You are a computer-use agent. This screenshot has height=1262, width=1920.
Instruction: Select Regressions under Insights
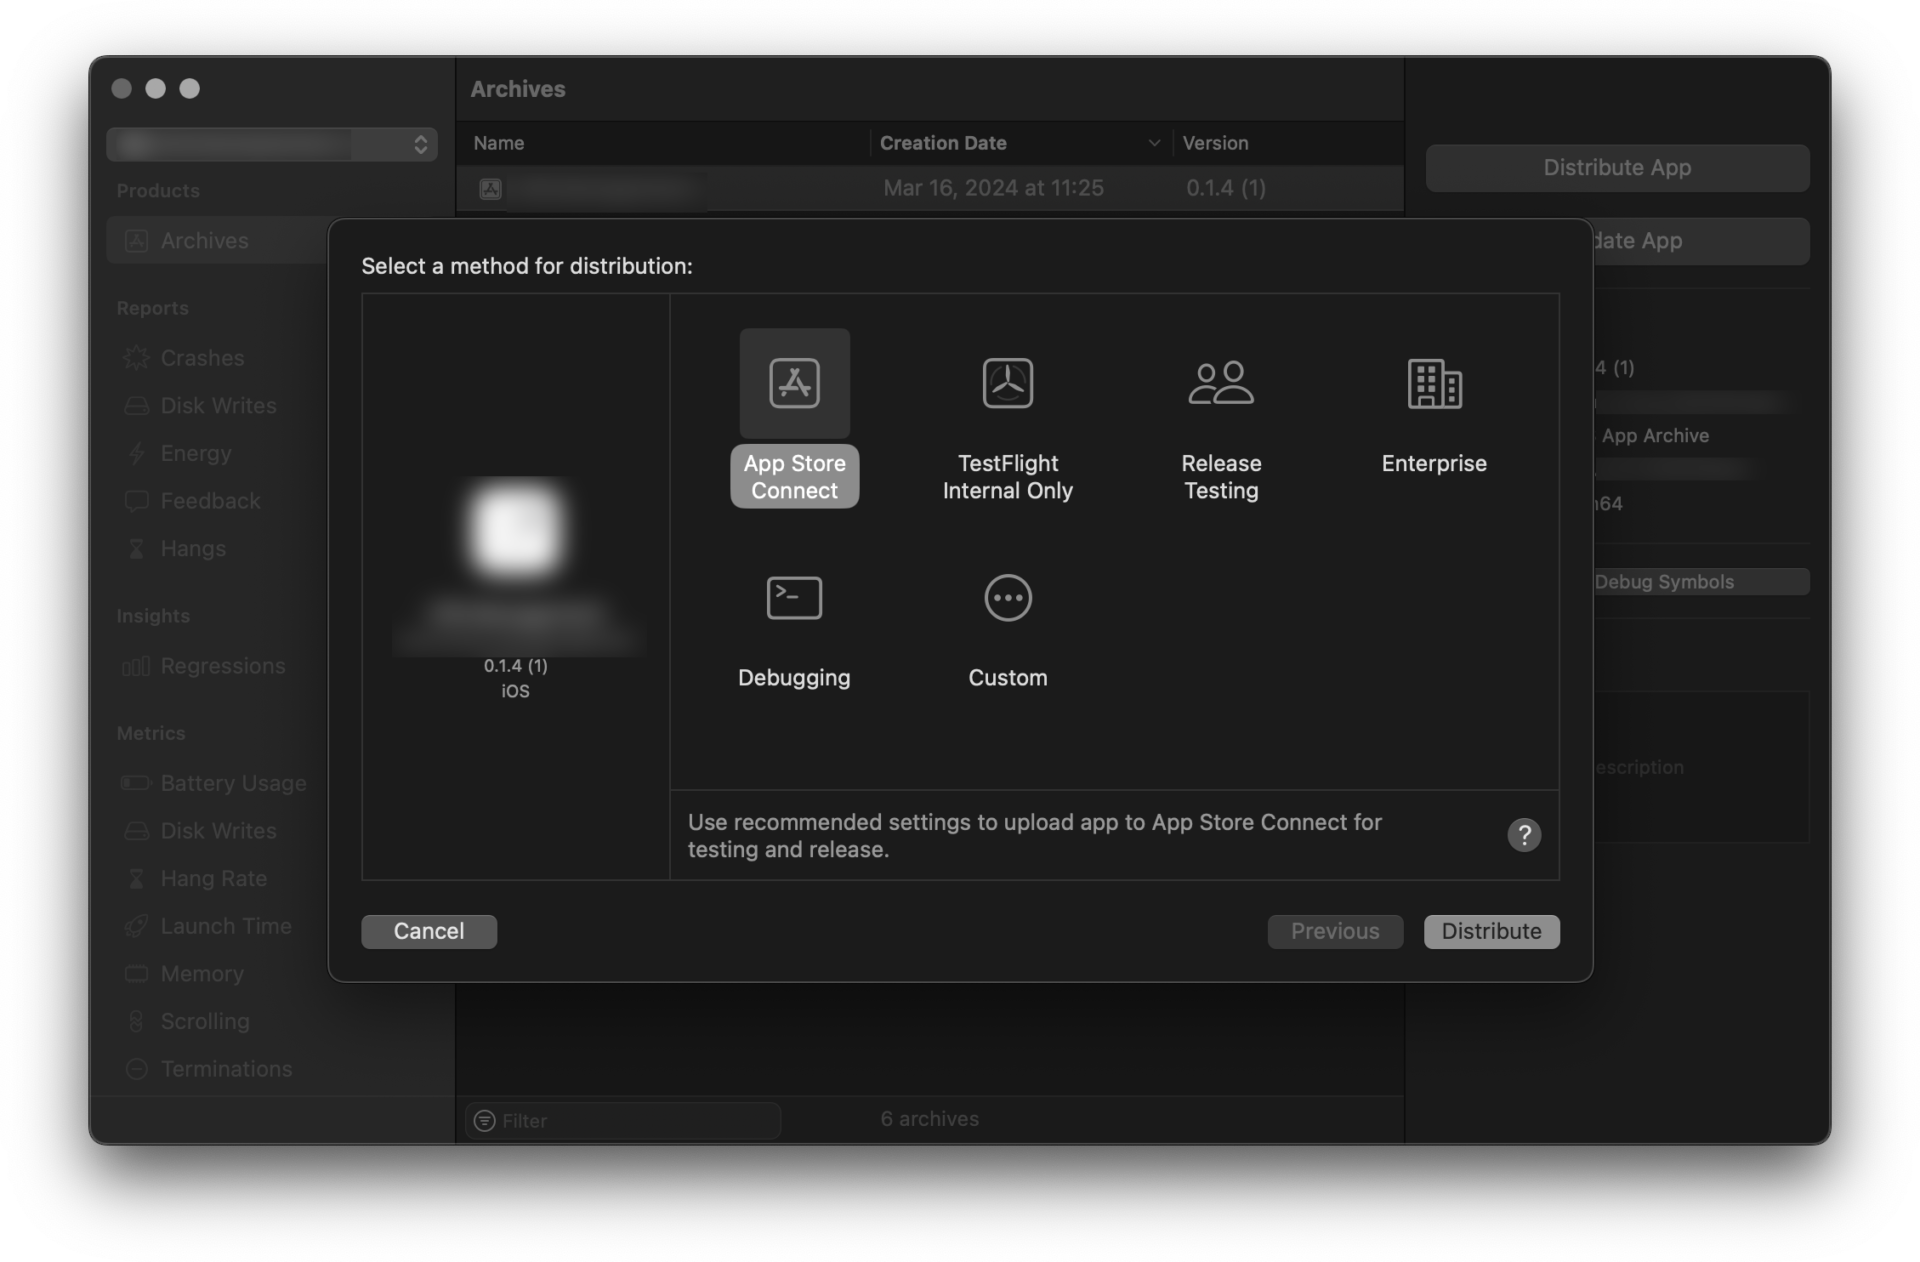[x=222, y=666]
